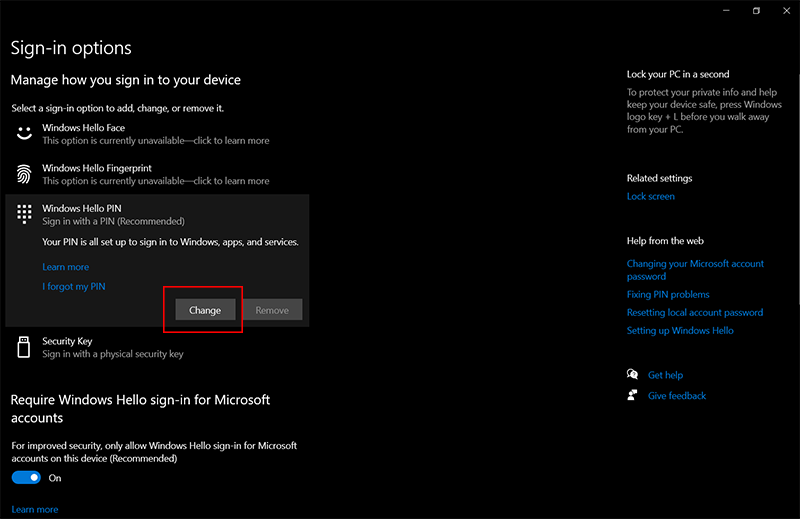The width and height of the screenshot is (800, 519).
Task: Open Learn more link under PIN
Action: tap(65, 267)
